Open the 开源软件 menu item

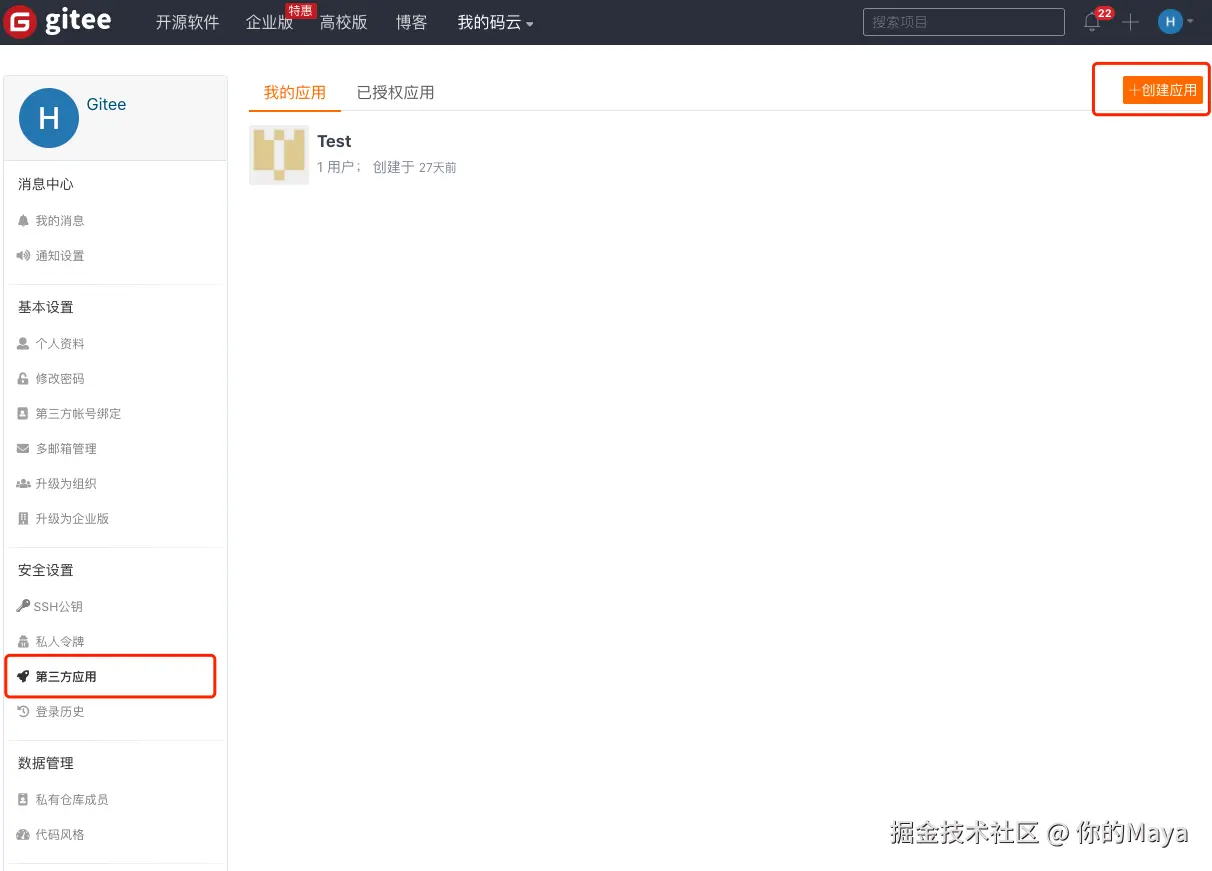point(187,22)
